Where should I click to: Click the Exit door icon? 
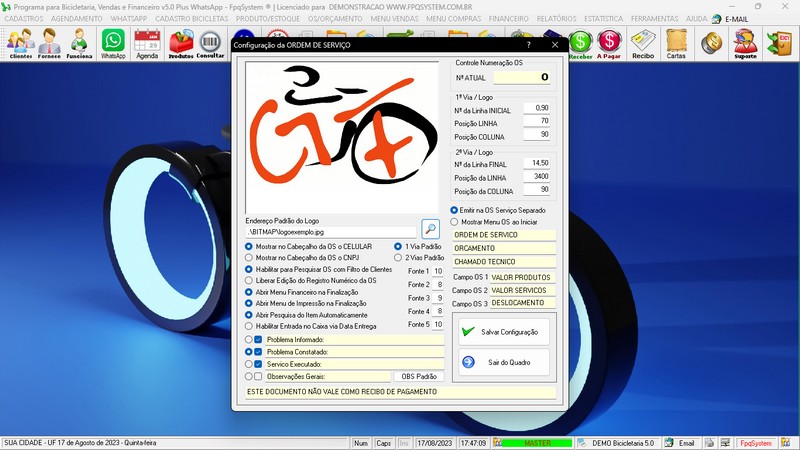780,43
